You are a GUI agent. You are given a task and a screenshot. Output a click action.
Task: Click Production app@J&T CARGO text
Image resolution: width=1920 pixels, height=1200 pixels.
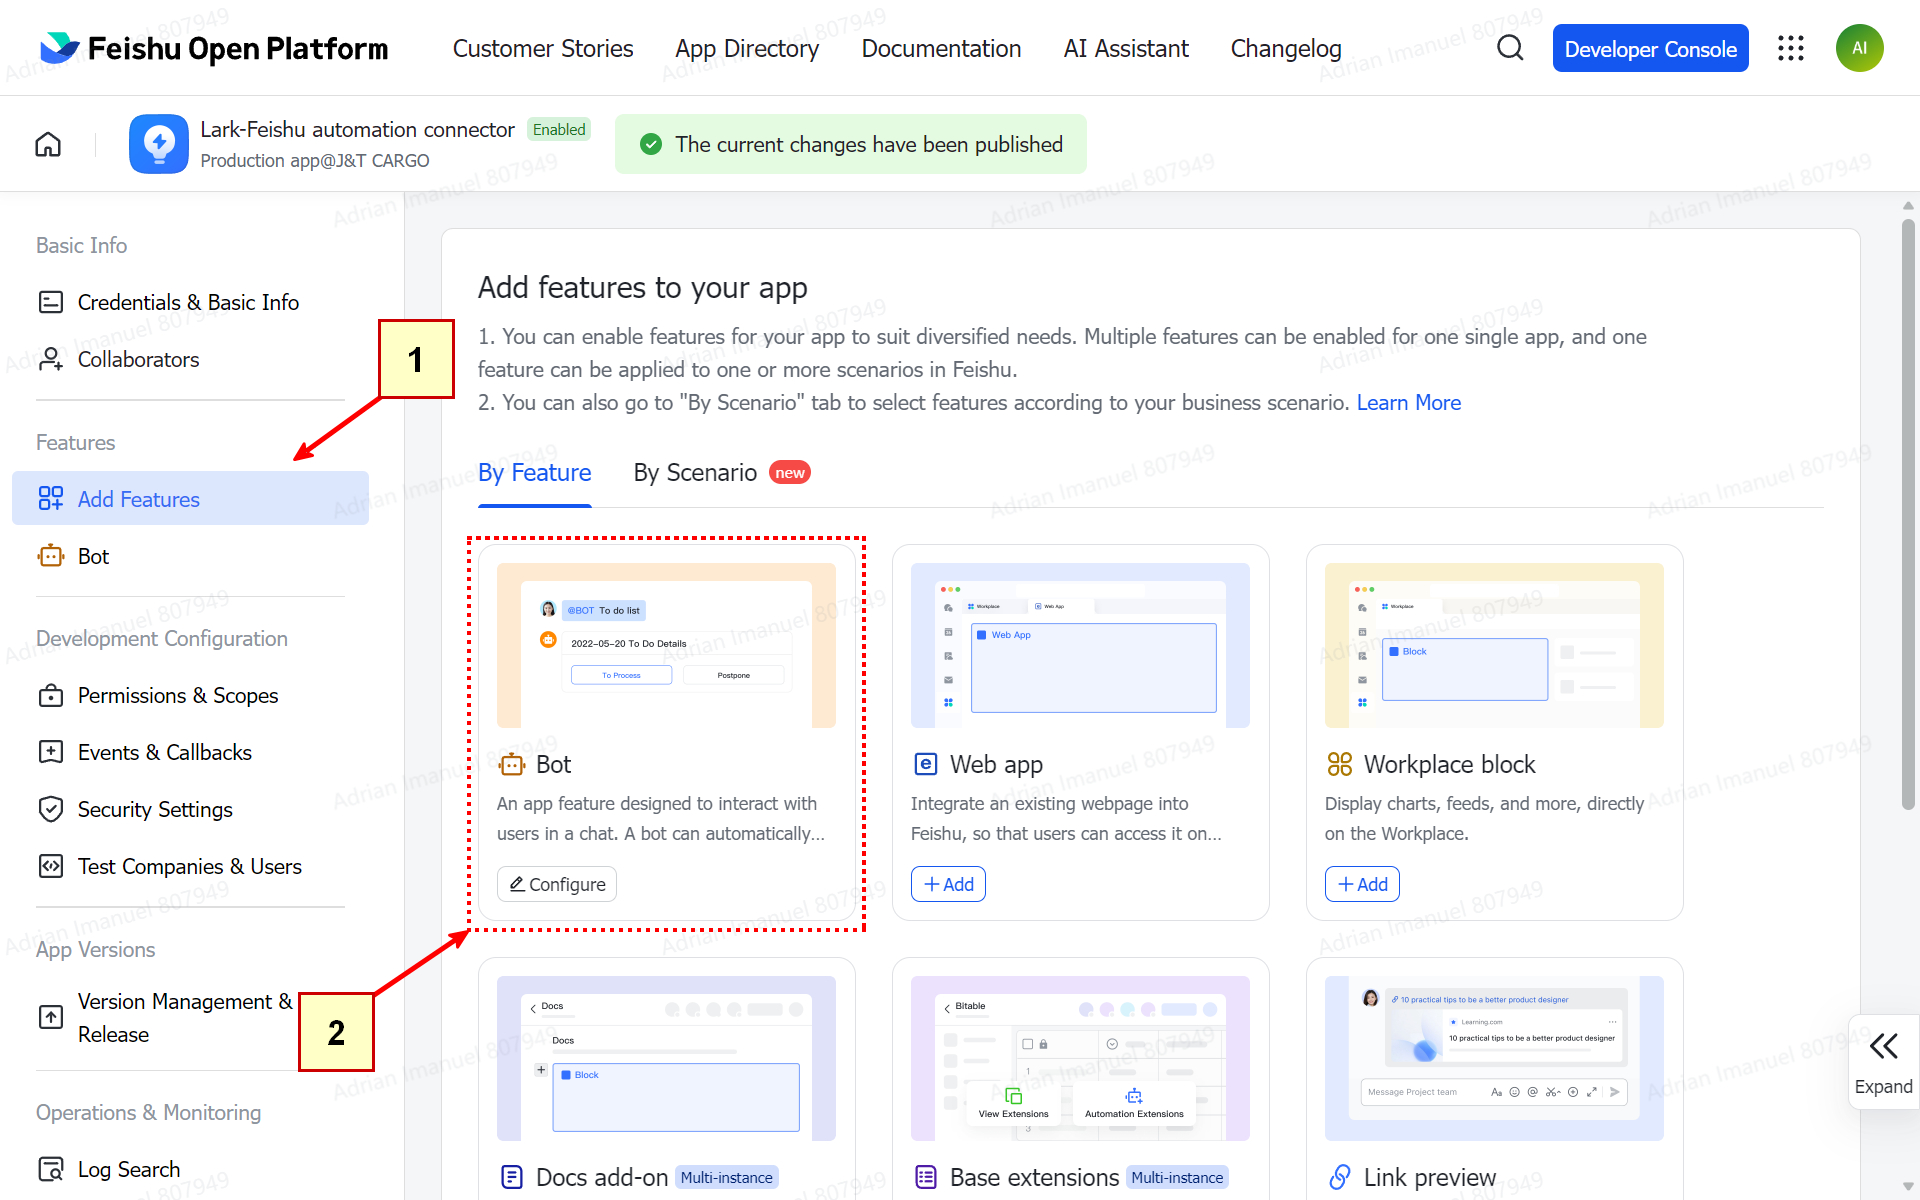click(315, 161)
